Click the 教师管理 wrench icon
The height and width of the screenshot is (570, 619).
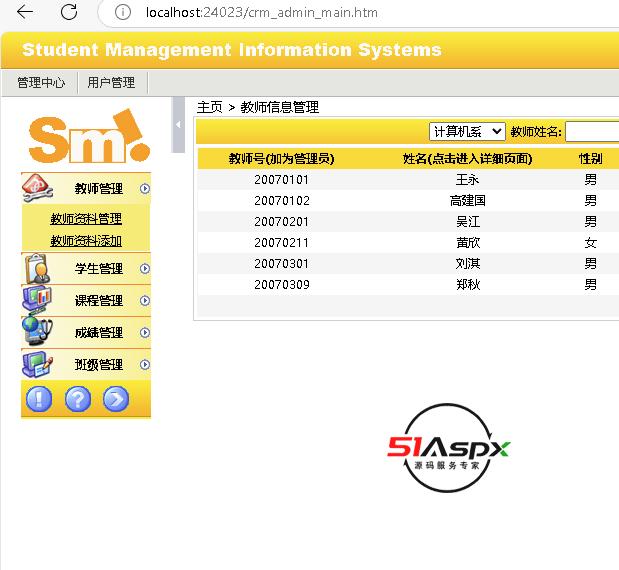tap(36, 188)
